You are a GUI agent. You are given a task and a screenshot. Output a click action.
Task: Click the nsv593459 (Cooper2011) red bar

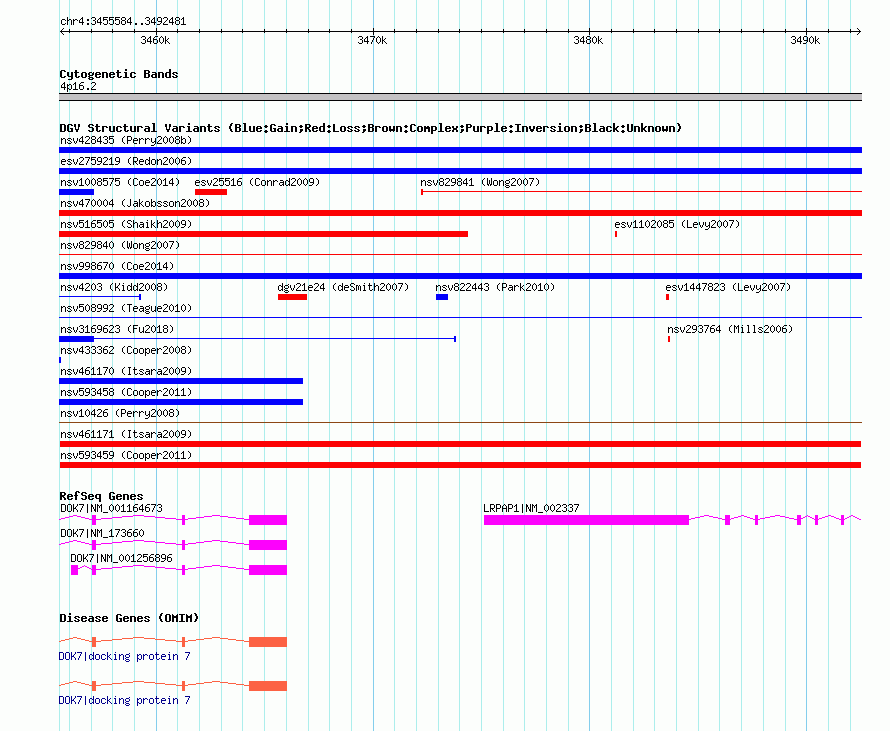click(460, 465)
